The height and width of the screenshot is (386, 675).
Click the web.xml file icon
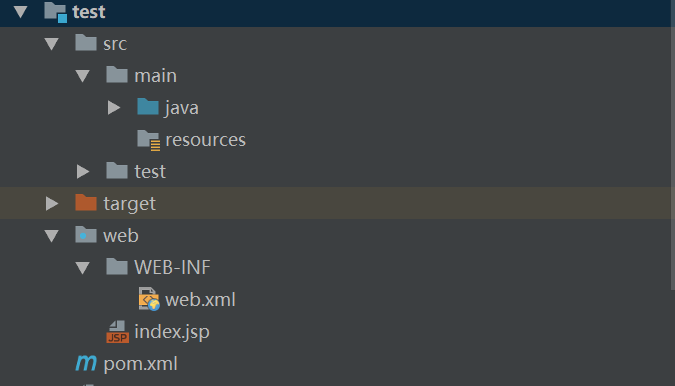coord(149,299)
